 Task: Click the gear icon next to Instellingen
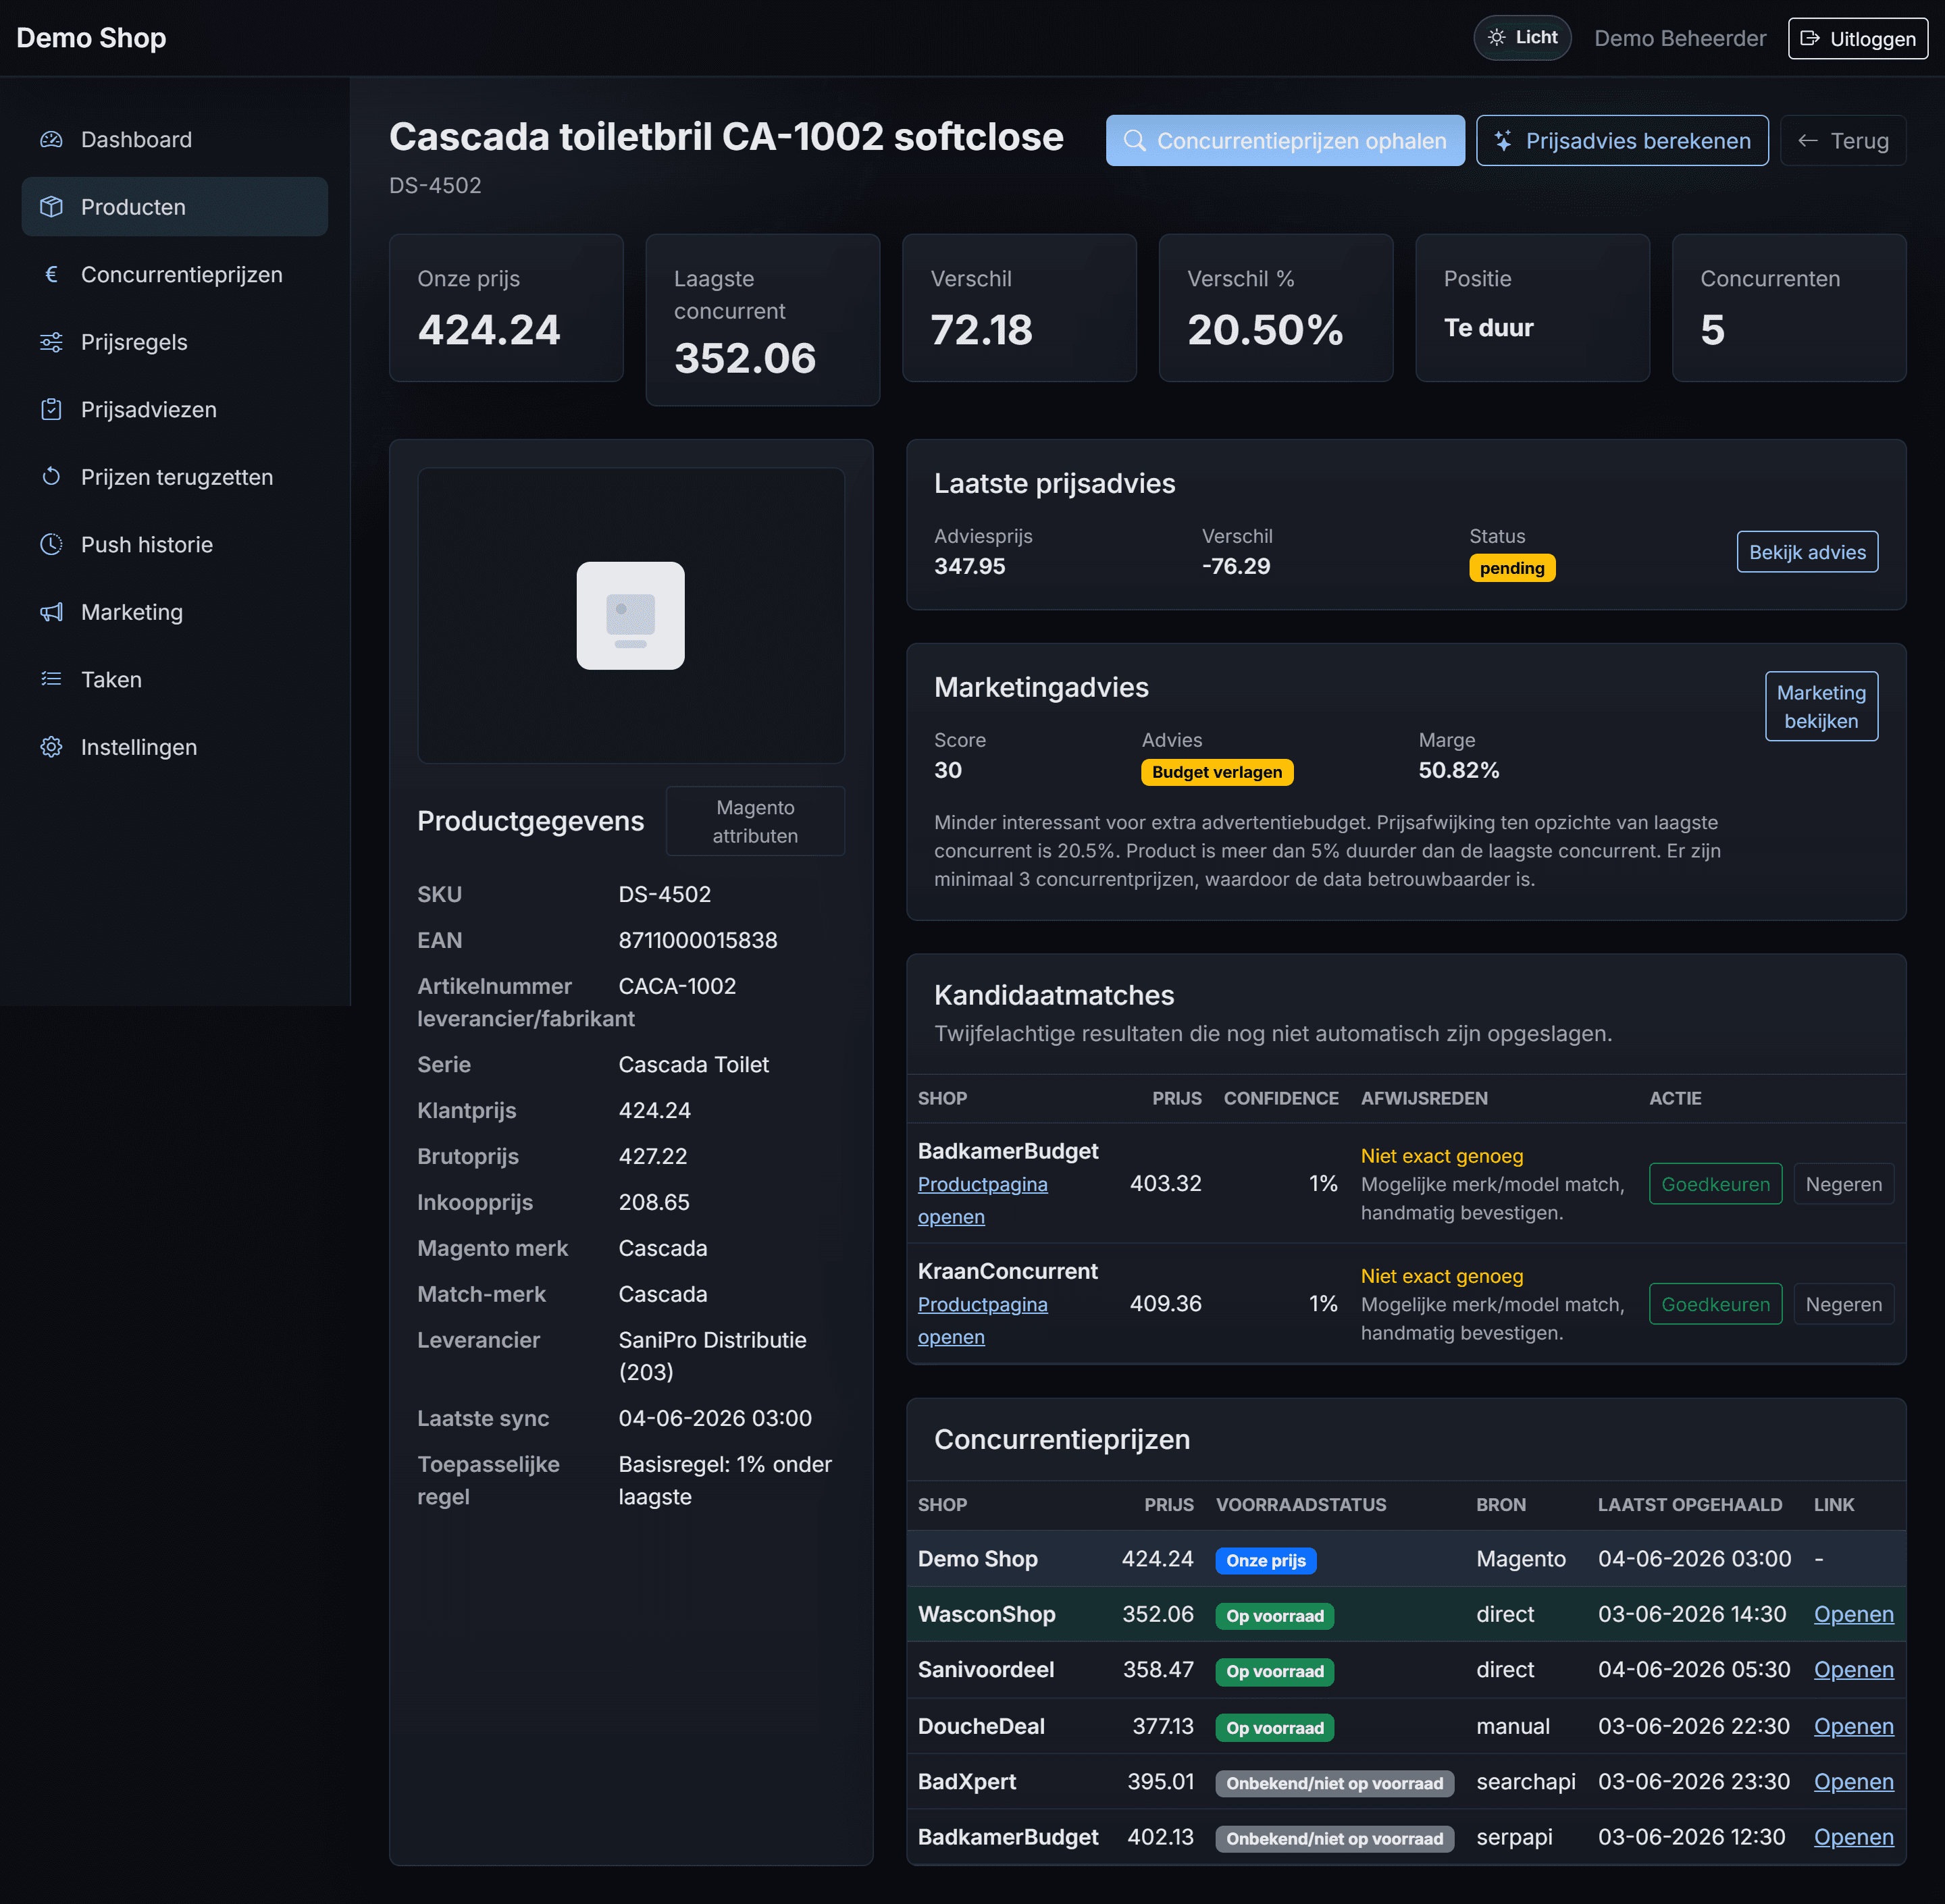(51, 747)
